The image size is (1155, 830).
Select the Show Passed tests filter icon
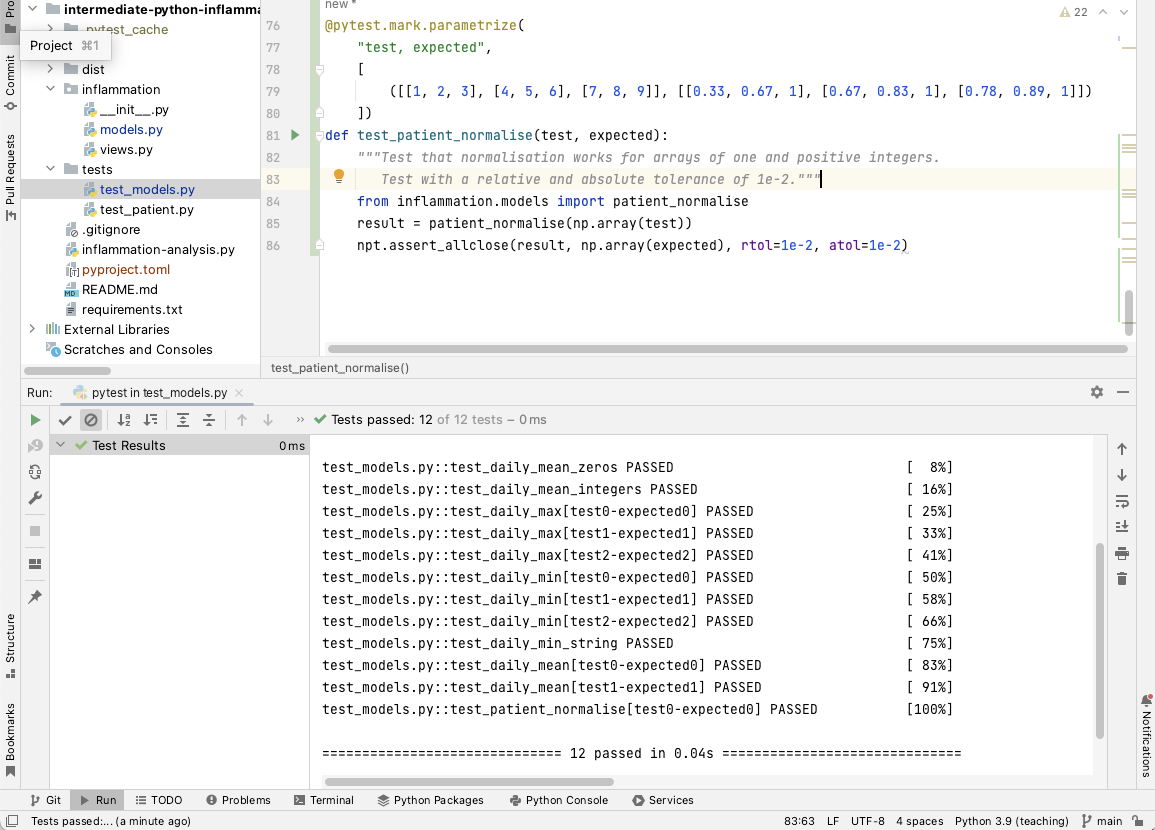click(x=67, y=420)
